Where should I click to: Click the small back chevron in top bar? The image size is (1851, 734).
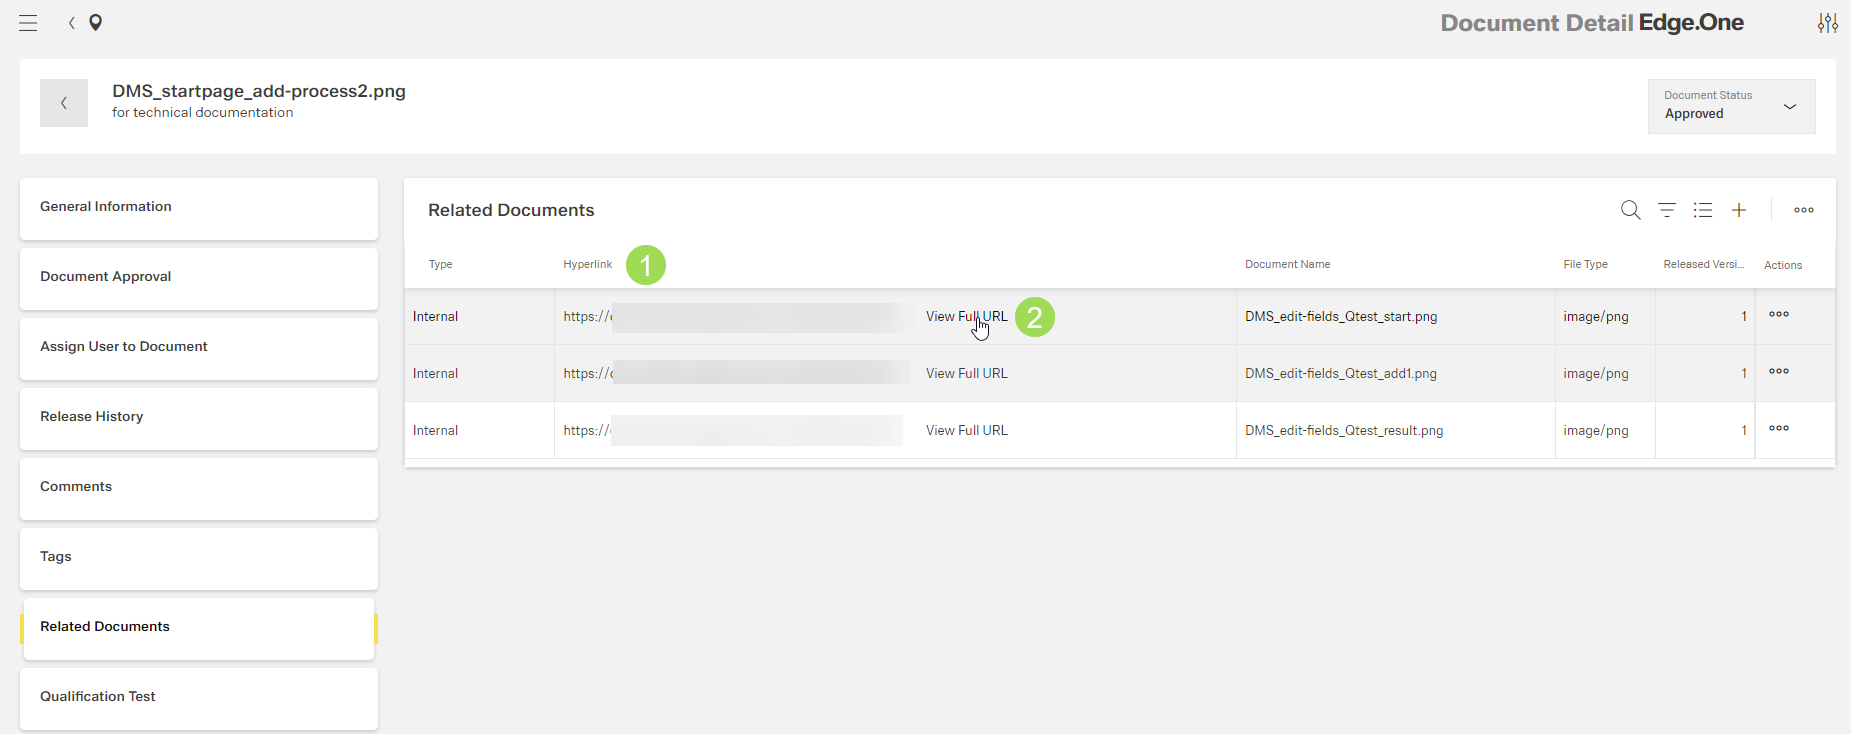pos(72,23)
